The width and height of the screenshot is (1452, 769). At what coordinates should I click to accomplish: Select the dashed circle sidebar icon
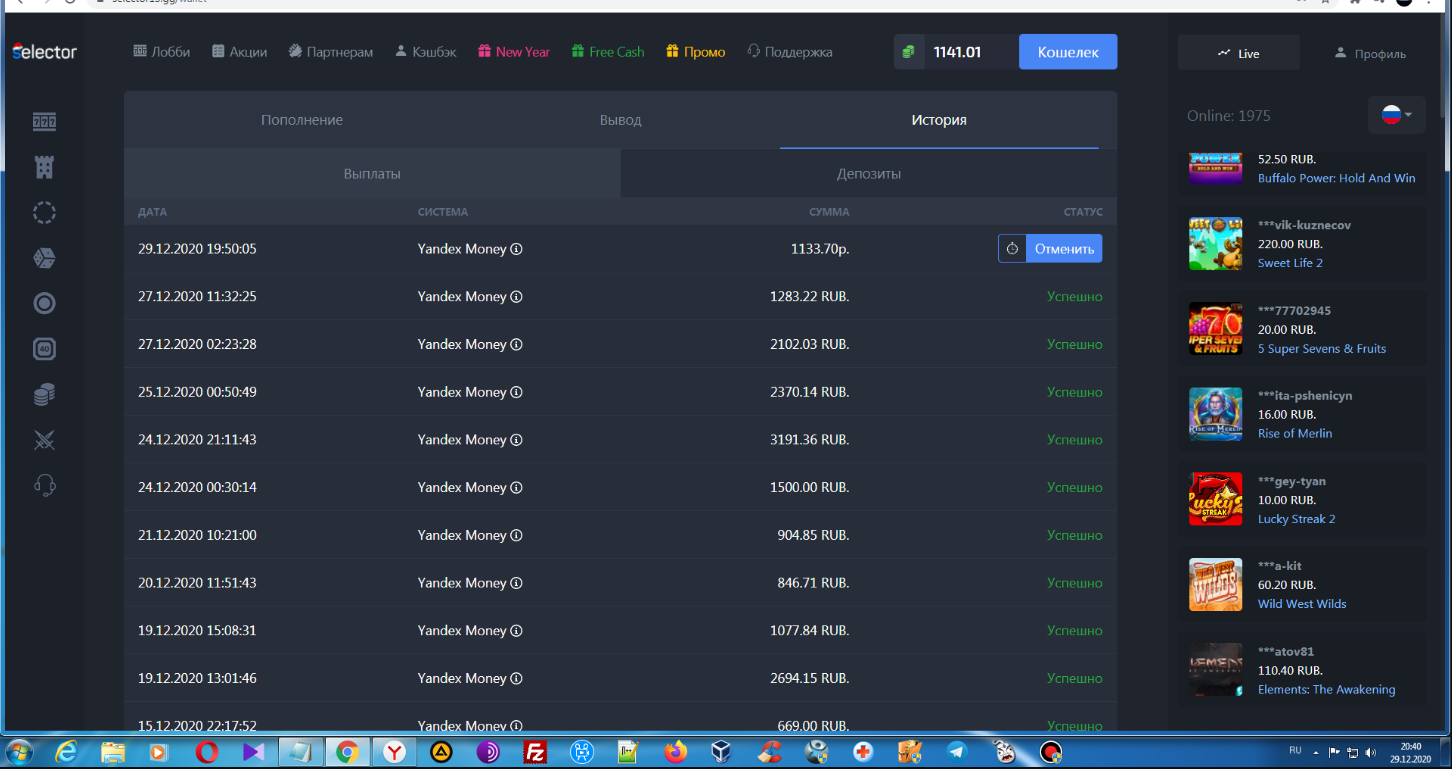pos(44,213)
